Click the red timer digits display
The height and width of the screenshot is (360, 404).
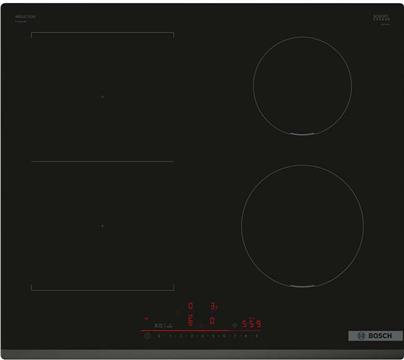pyautogui.click(x=252, y=324)
